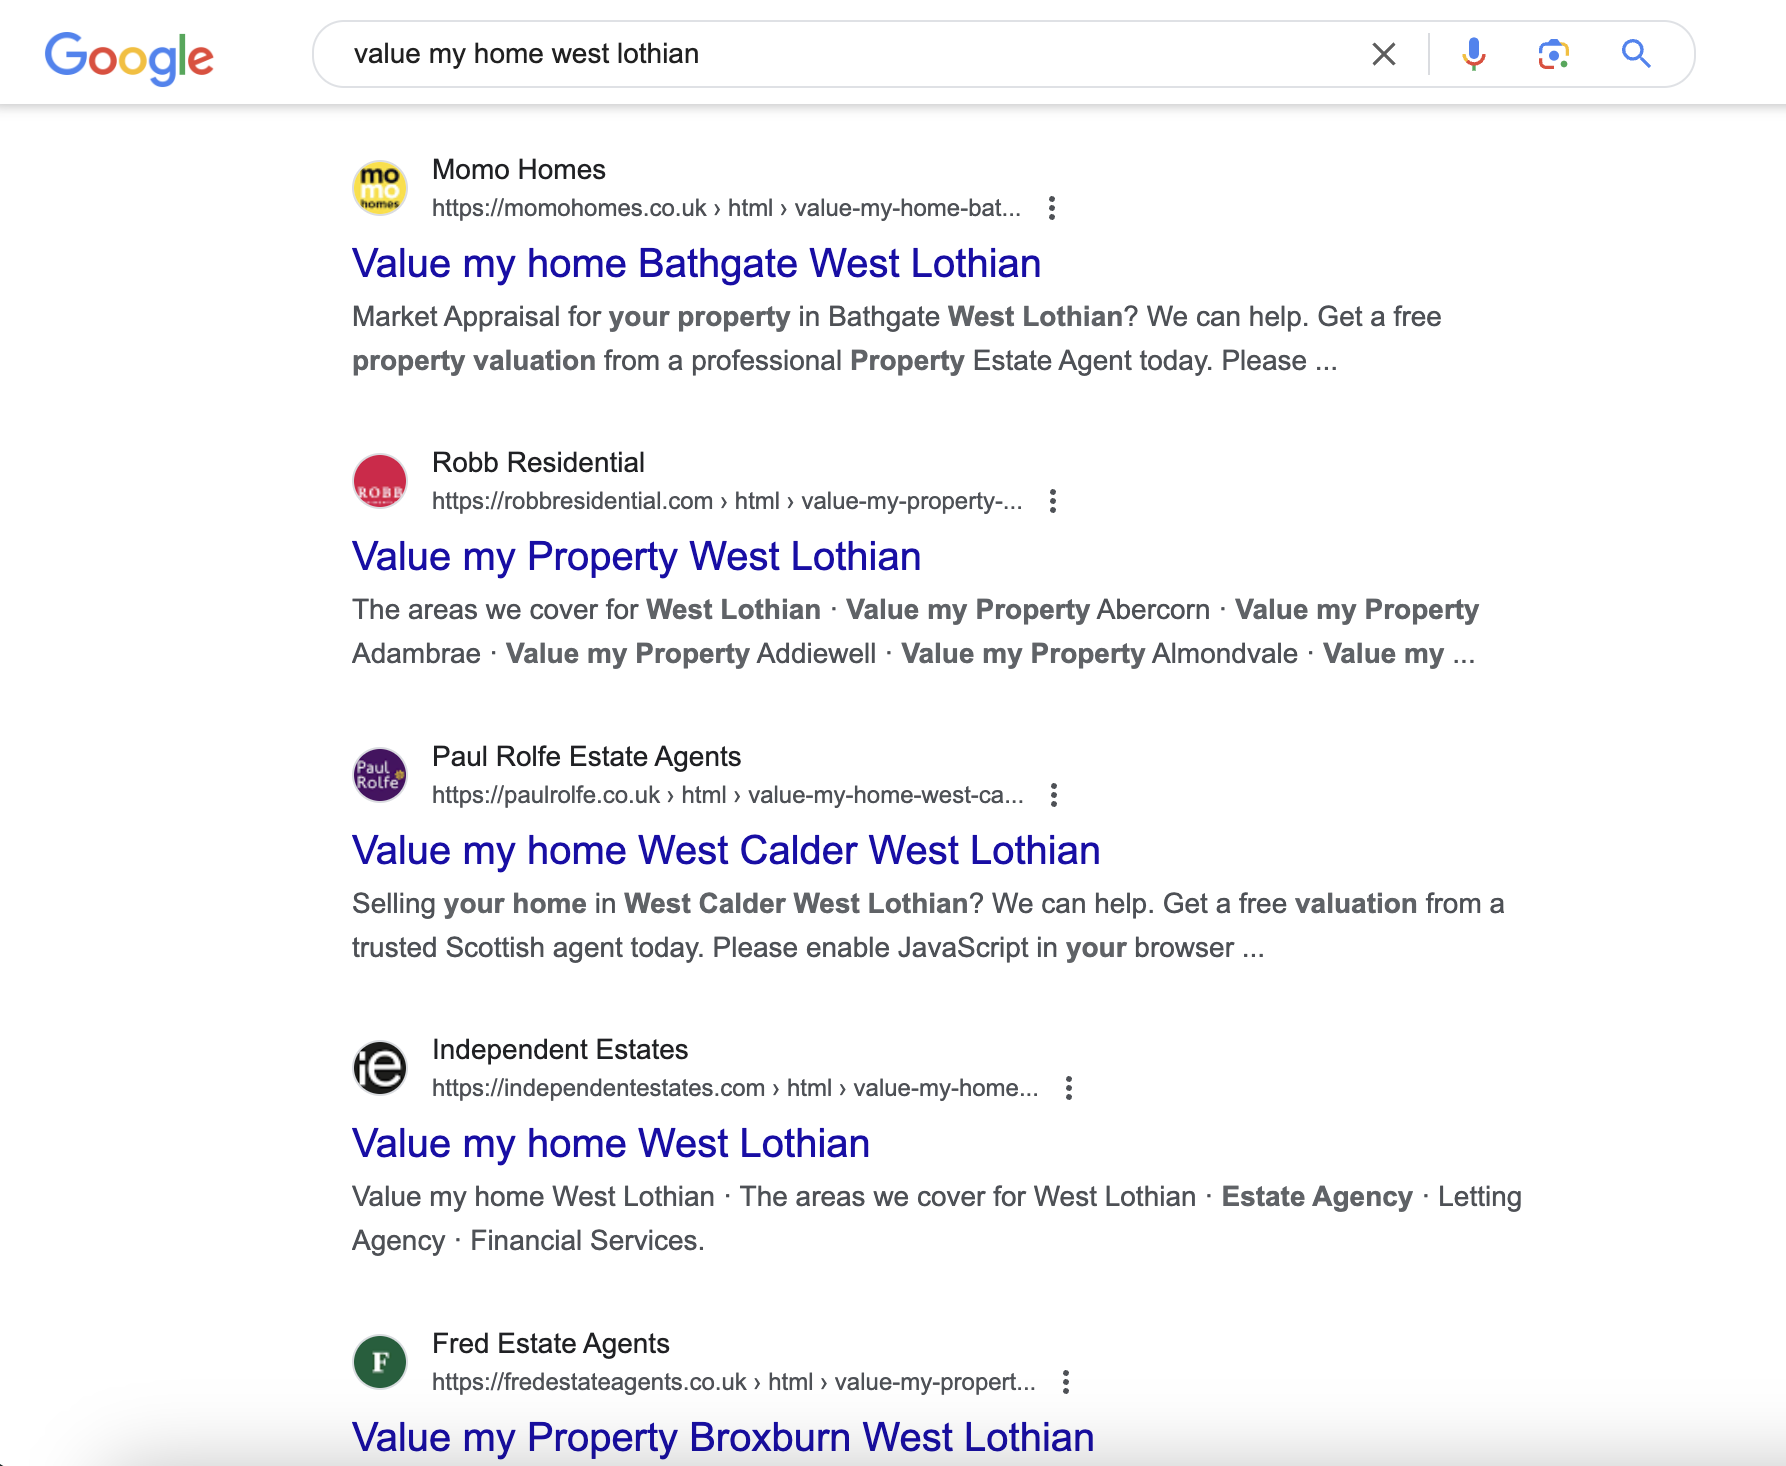
Task: Open more options for Momo Homes result
Action: tap(1051, 208)
